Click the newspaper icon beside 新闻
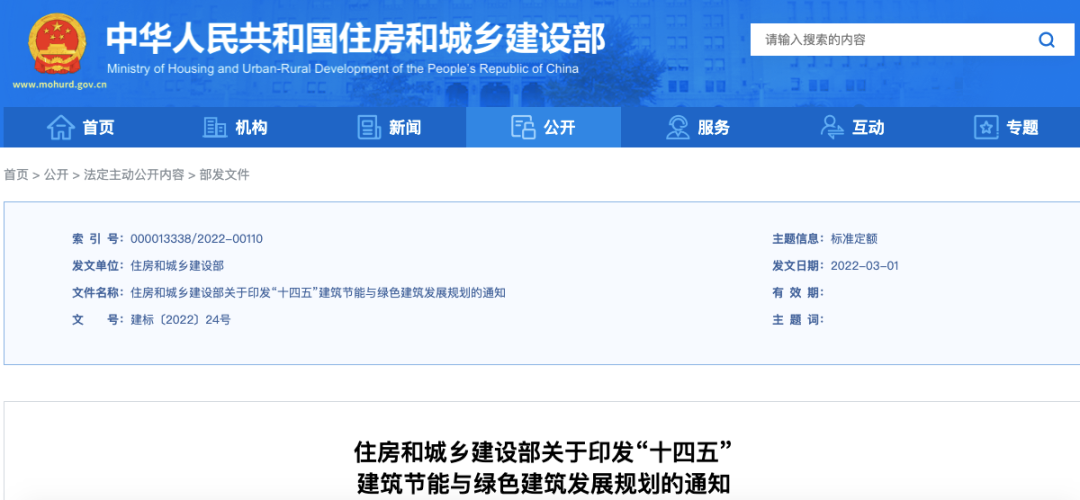 (370, 127)
